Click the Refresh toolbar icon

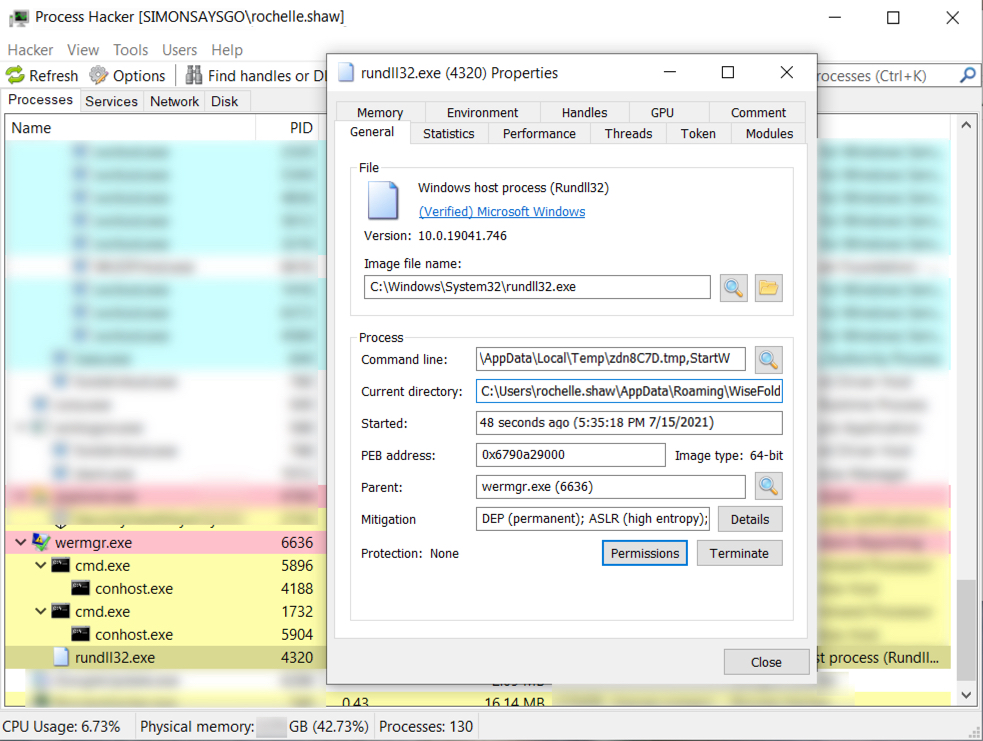click(15, 75)
